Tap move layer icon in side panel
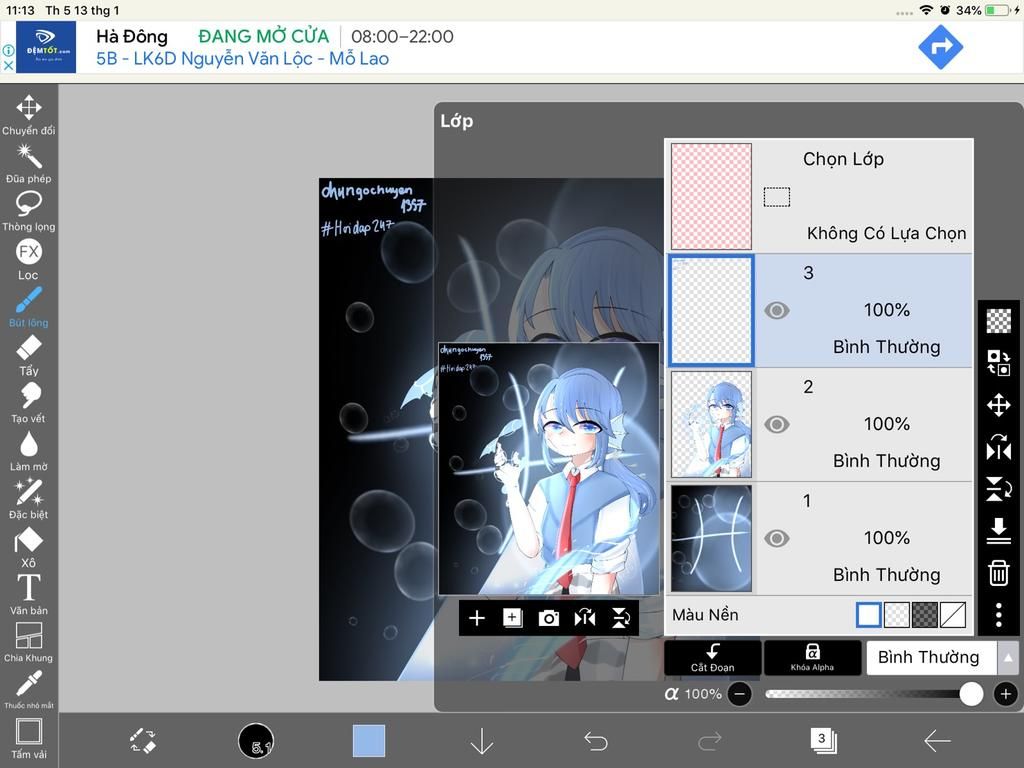The image size is (1024, 768). 999,405
